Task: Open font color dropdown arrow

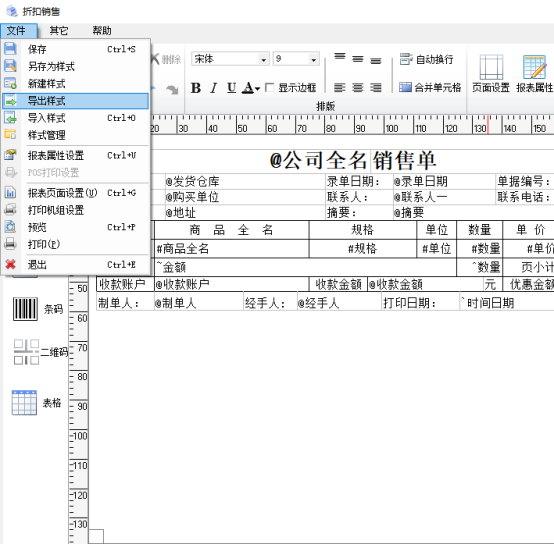Action: tap(258, 88)
